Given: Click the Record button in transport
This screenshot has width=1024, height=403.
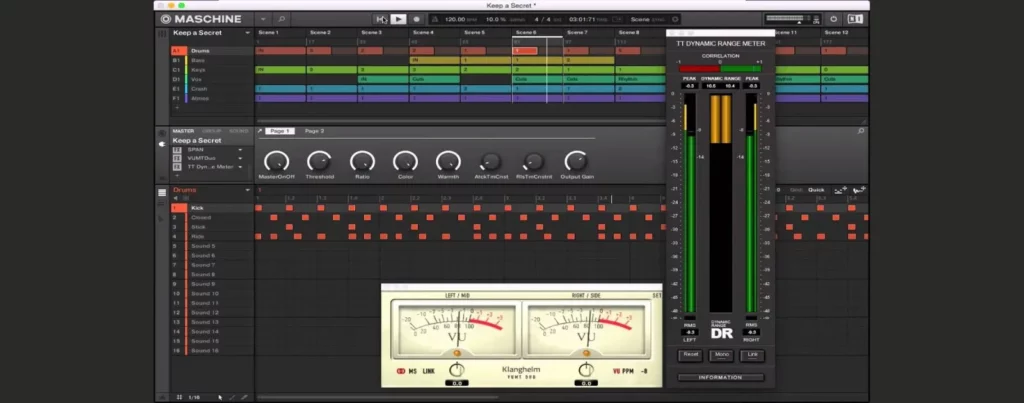Looking at the screenshot, I should pyautogui.click(x=416, y=19).
